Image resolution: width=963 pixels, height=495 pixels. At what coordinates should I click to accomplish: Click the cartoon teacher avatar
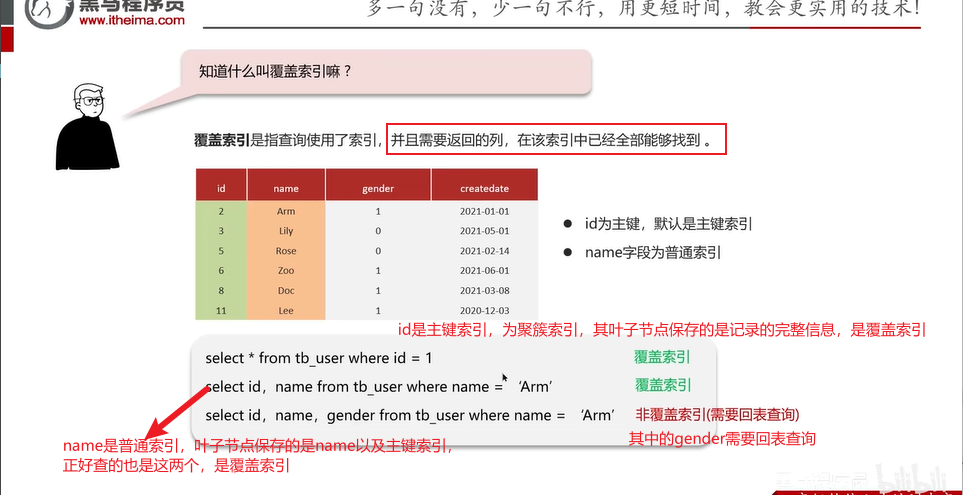tap(87, 127)
